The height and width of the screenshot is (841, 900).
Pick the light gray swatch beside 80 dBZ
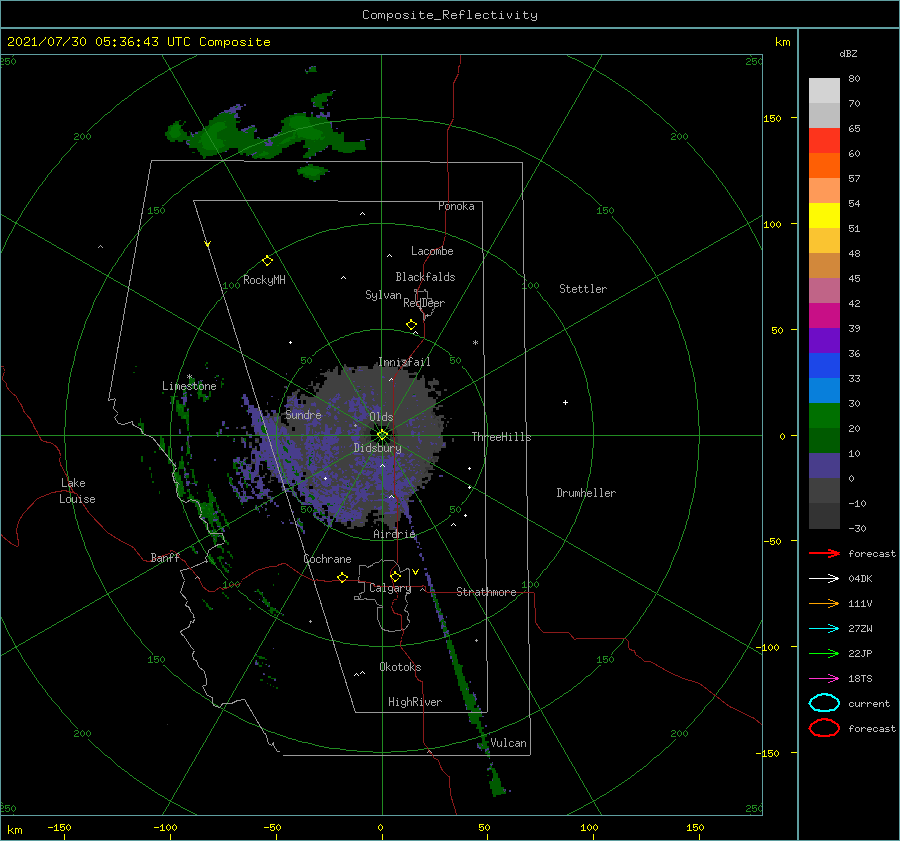824,91
